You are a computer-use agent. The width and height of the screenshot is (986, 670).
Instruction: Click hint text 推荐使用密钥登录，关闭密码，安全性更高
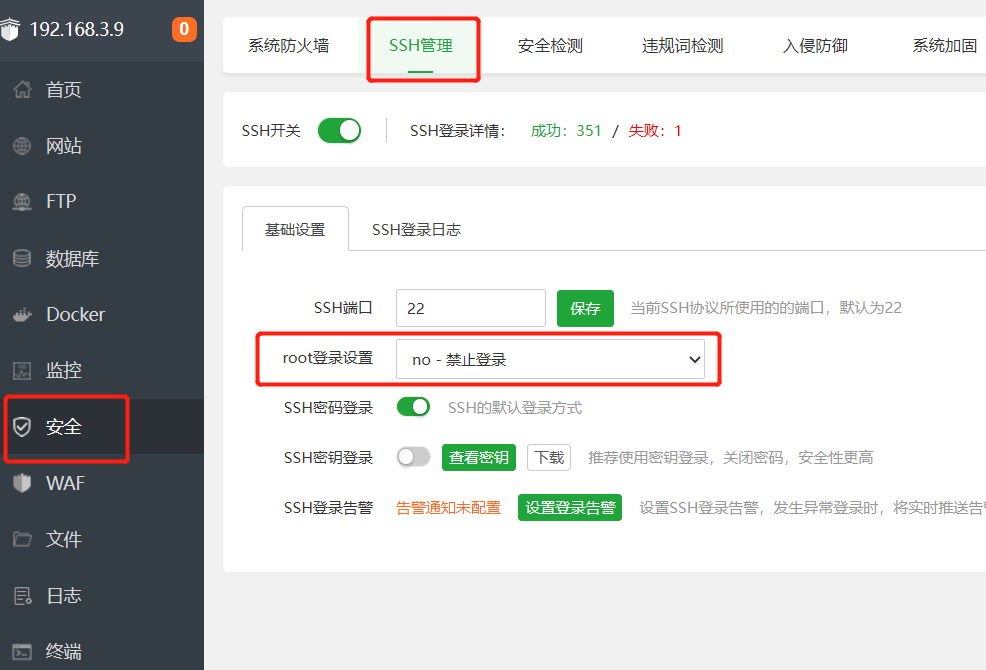[731, 457]
